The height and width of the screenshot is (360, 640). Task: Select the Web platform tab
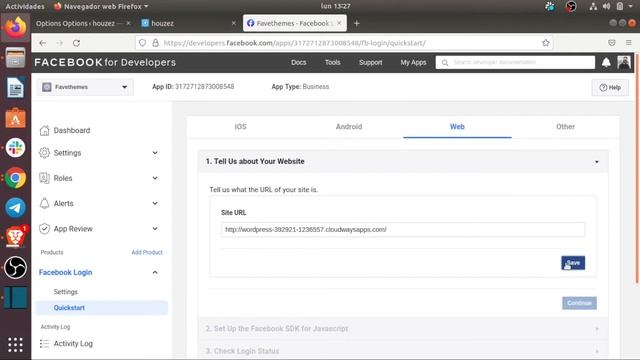click(457, 127)
